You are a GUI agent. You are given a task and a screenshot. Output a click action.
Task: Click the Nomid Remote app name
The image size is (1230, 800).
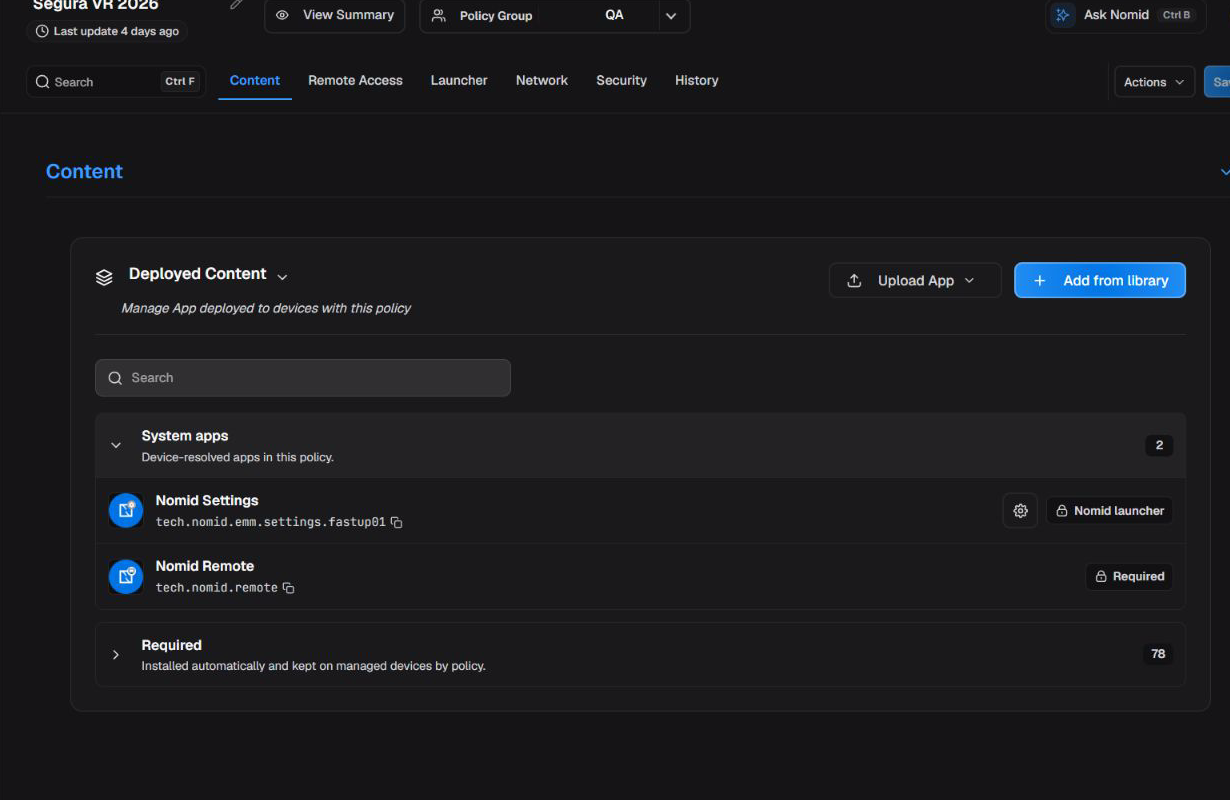click(x=205, y=566)
